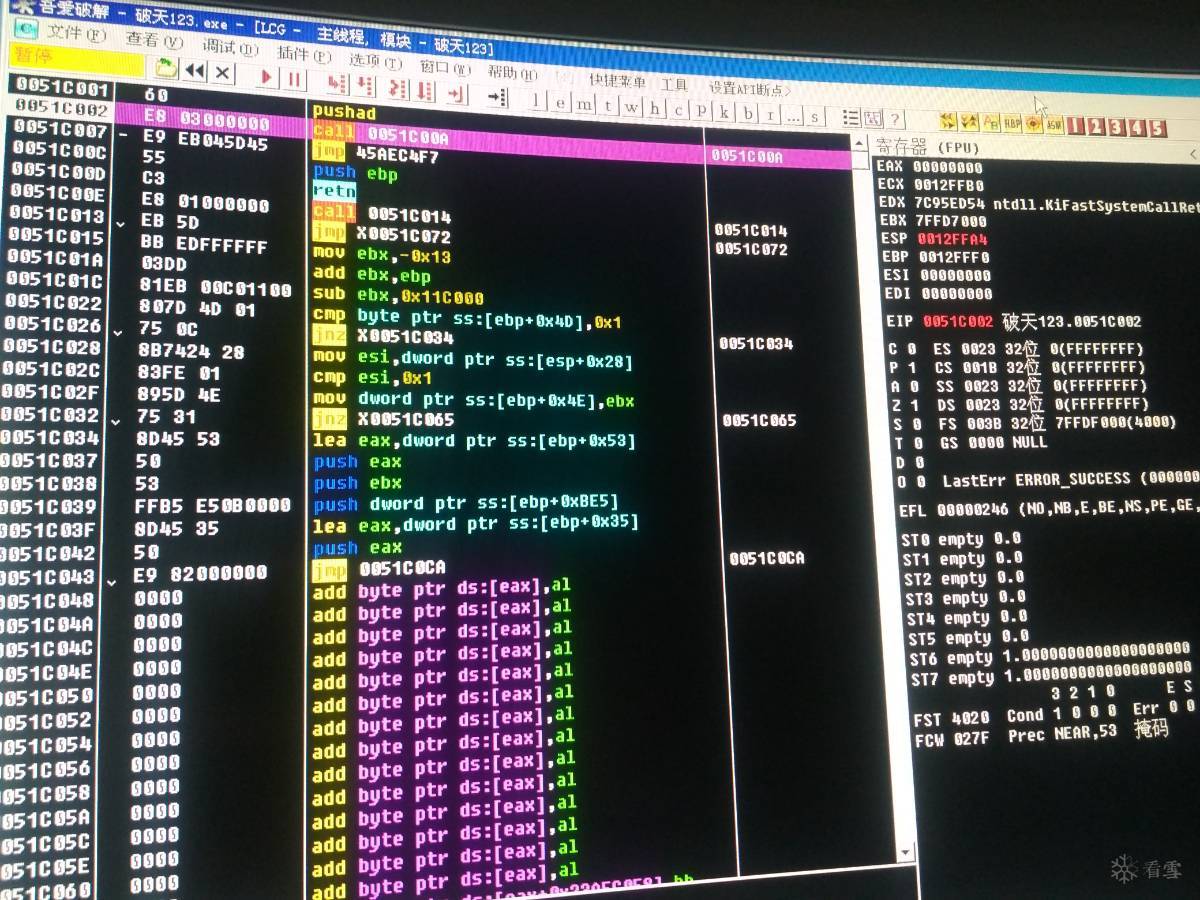Click the second yellow plugin icon
Image resolution: width=1200 pixels, height=900 pixels.
point(968,123)
